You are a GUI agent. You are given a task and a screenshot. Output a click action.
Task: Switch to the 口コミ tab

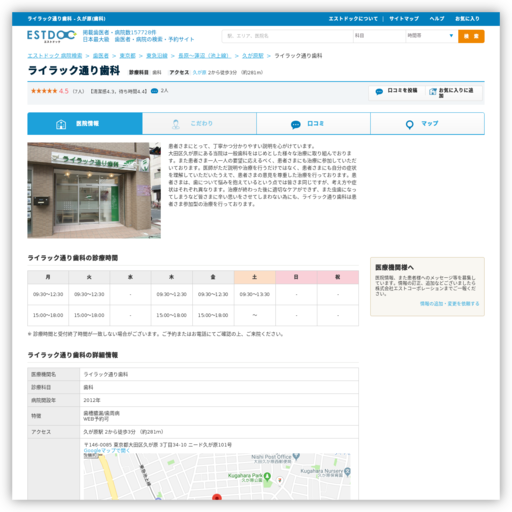[x=313, y=124]
